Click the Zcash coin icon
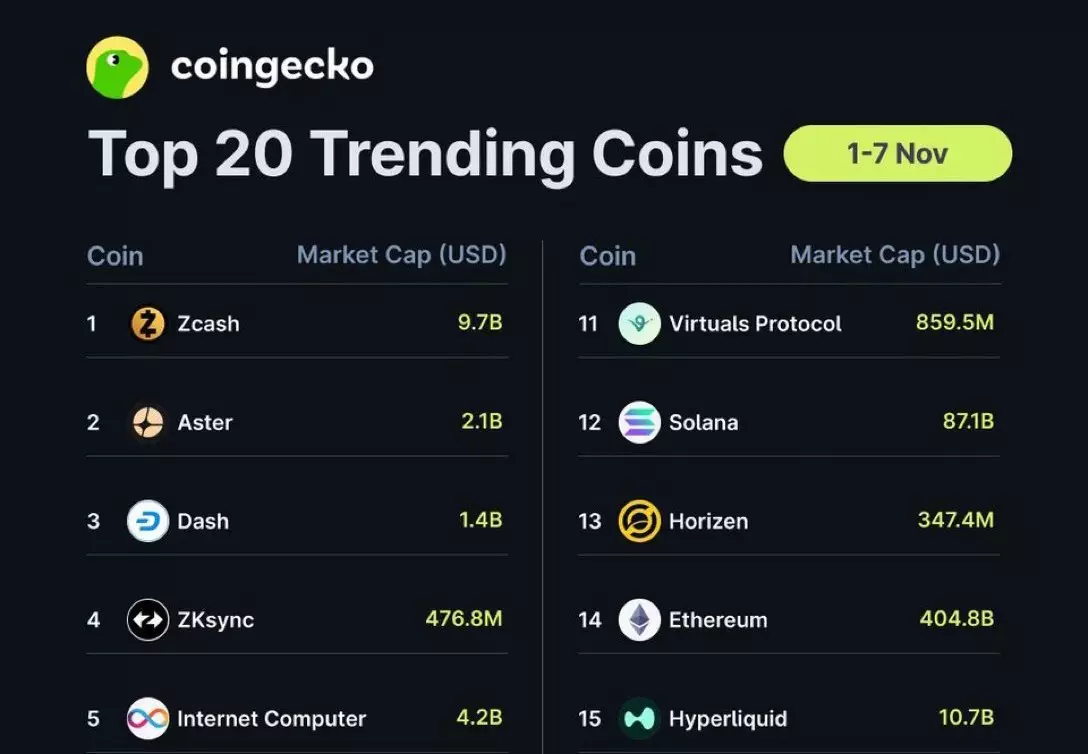Image resolution: width=1088 pixels, height=754 pixels. click(148, 323)
